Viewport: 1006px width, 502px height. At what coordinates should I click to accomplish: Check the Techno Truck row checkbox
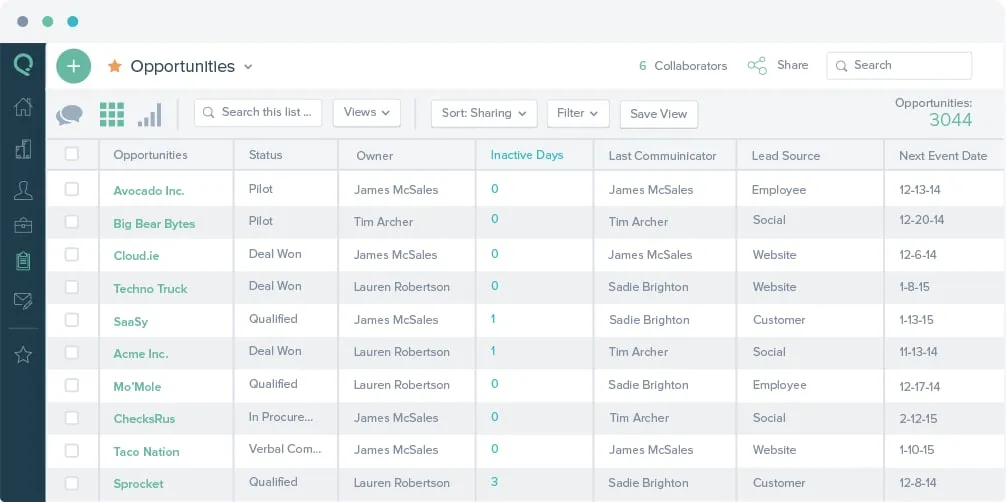point(72,287)
